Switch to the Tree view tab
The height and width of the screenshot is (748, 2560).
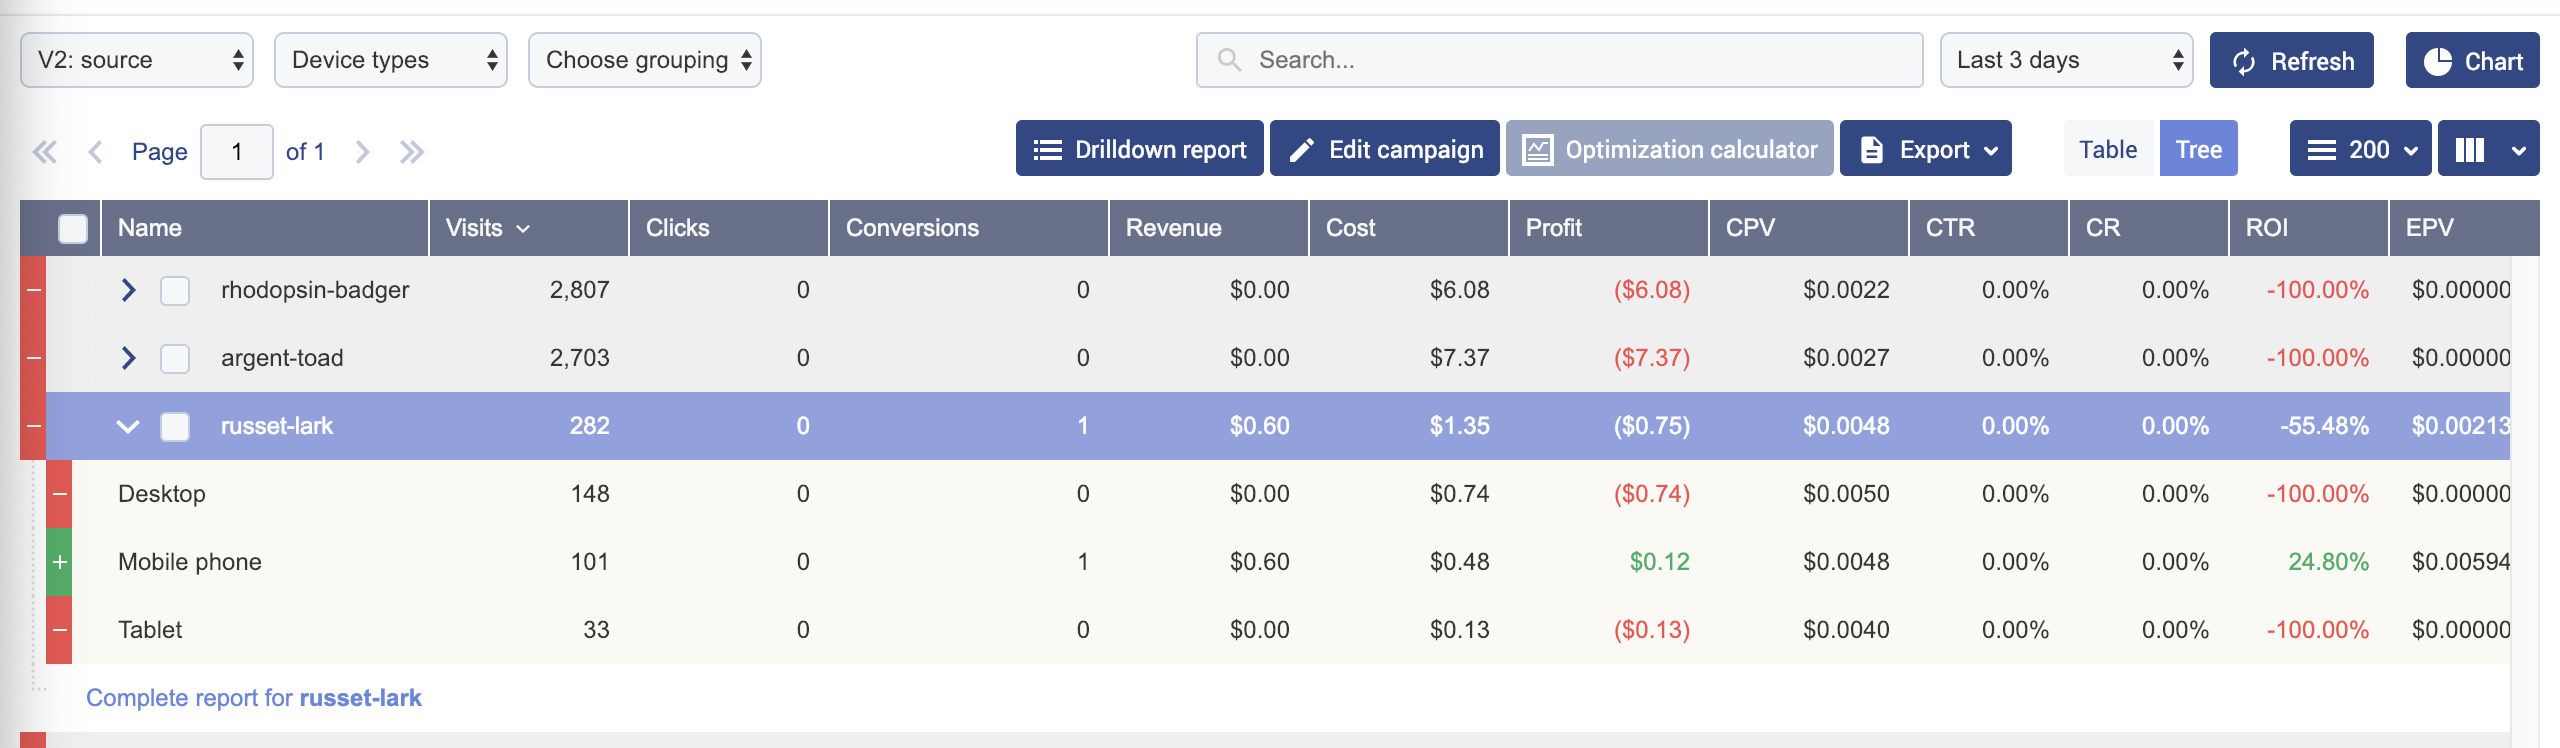2198,150
